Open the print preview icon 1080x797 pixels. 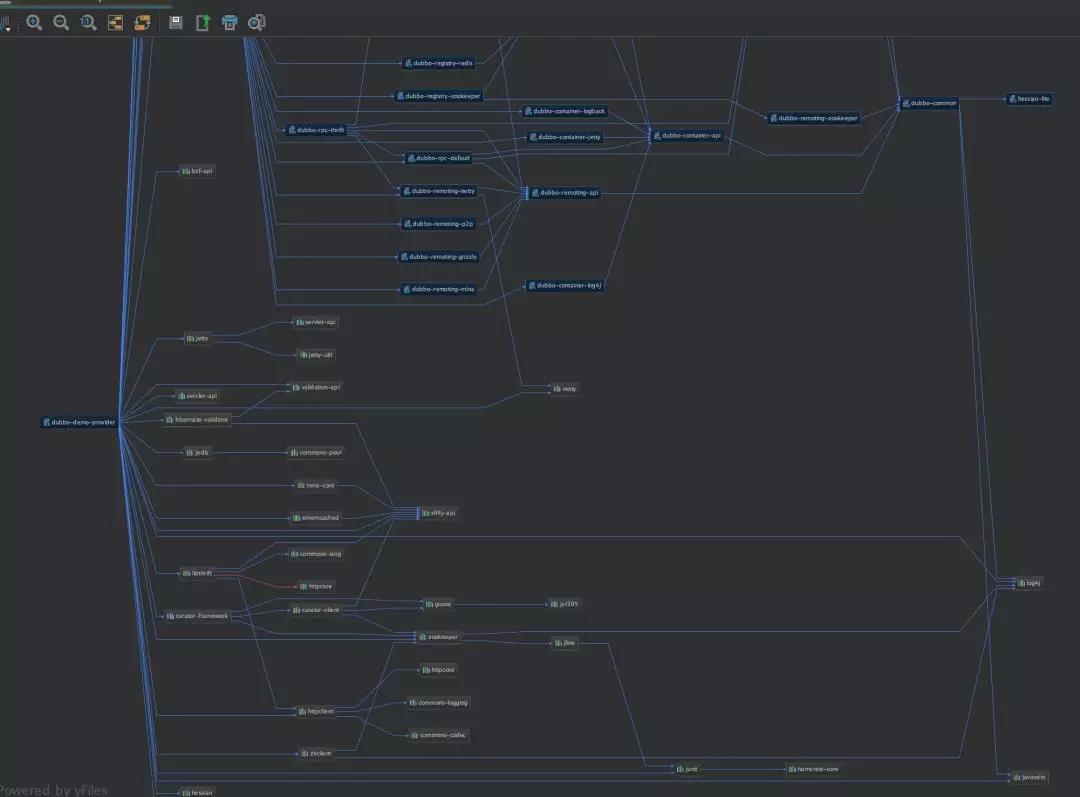(x=257, y=22)
